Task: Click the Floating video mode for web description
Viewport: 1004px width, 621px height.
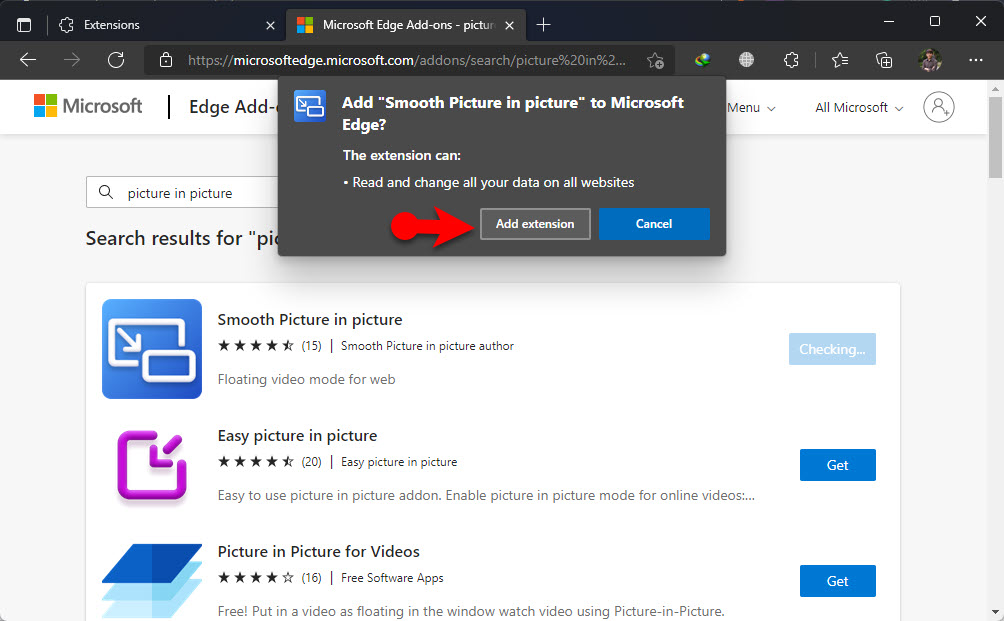Action: tap(306, 379)
